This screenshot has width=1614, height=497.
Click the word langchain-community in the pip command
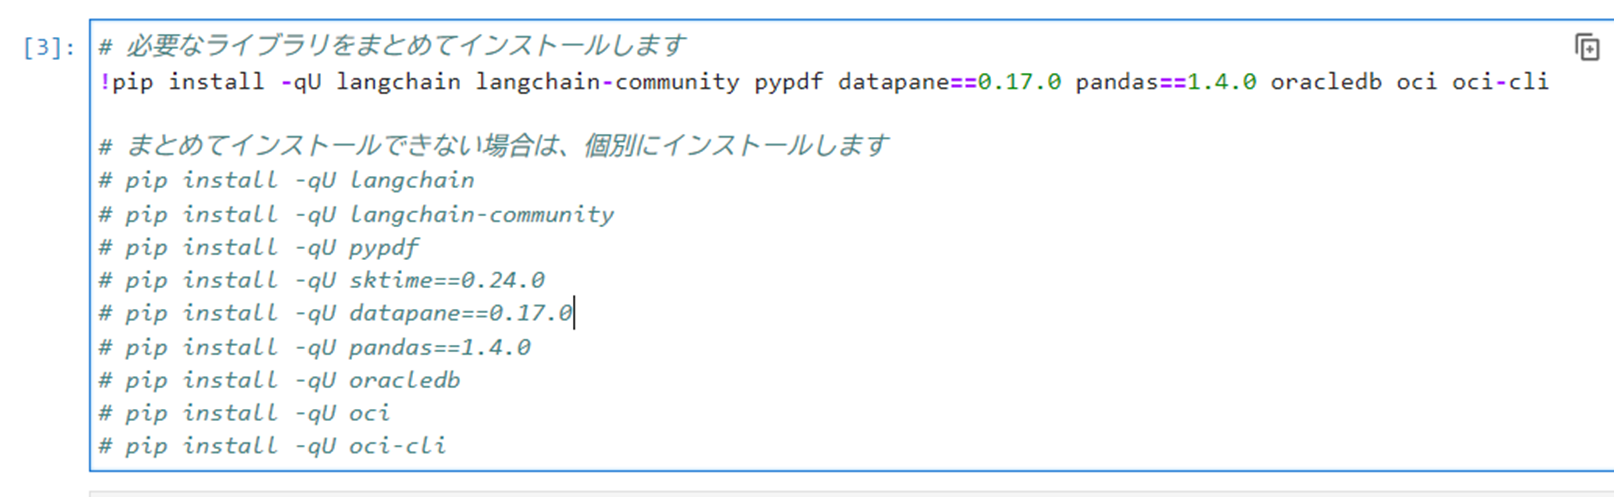tap(607, 81)
